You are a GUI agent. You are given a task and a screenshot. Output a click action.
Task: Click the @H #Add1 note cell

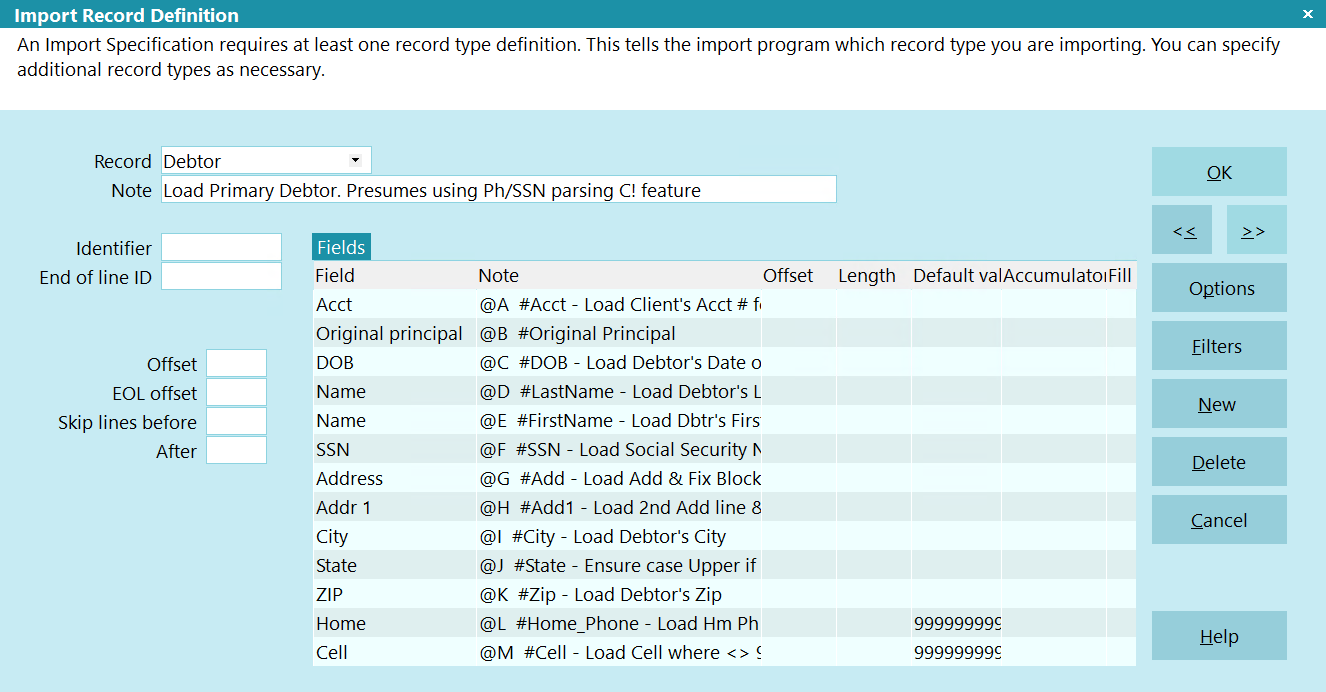[x=618, y=507]
